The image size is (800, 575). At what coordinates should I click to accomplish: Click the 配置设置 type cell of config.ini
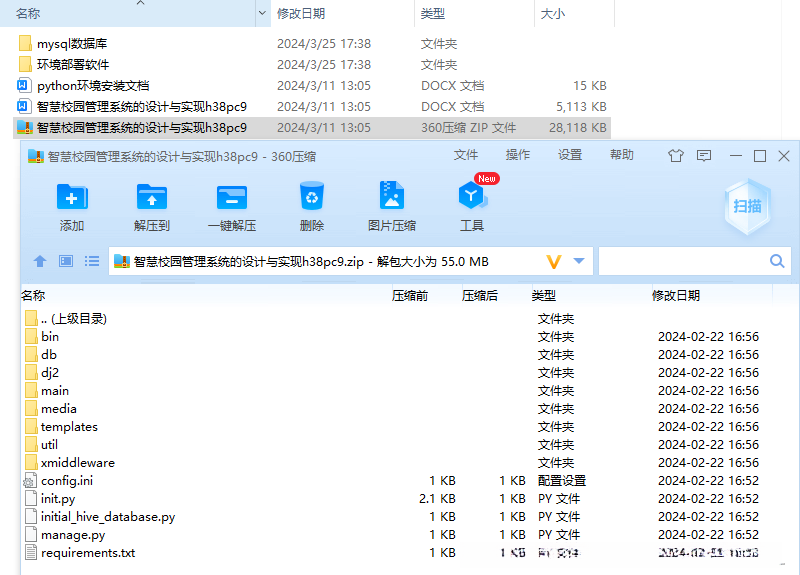tap(562, 481)
